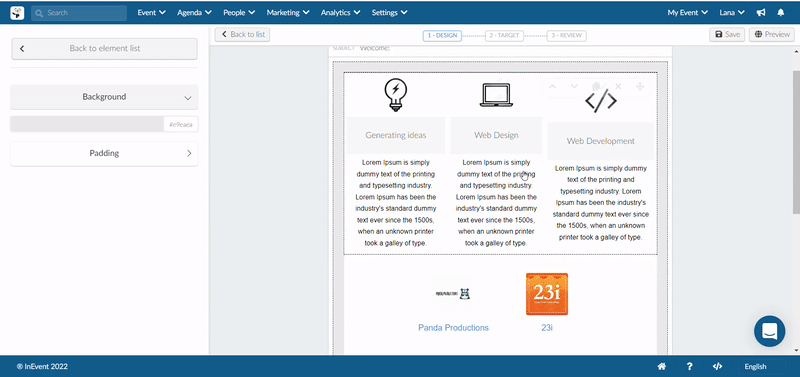800x377 pixels.
Task: Open the Agenda menu
Action: (195, 13)
